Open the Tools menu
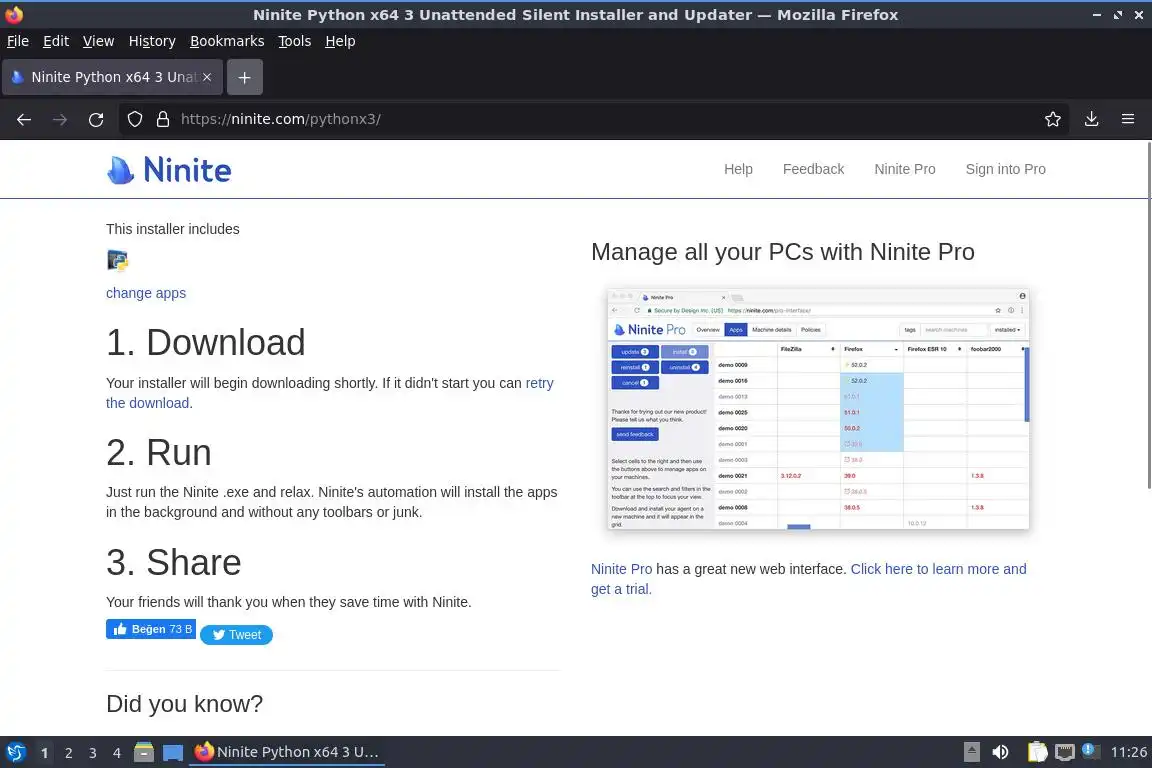The image size is (1152, 768). point(295,41)
